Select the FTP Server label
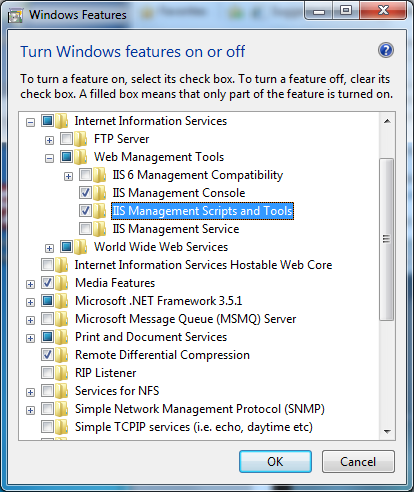 [122, 139]
